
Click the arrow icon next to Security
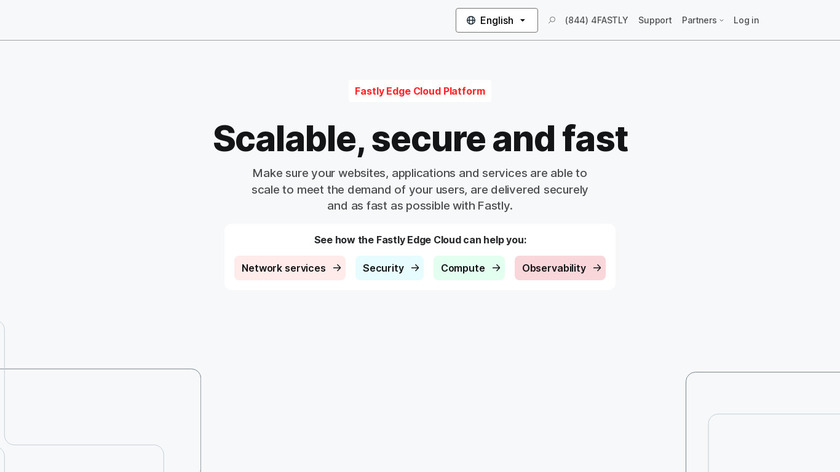pos(415,268)
